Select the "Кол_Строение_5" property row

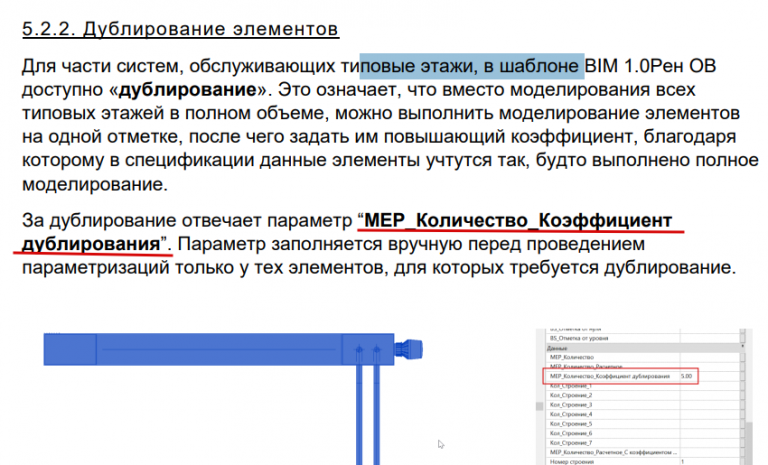pyautogui.click(x=644, y=424)
